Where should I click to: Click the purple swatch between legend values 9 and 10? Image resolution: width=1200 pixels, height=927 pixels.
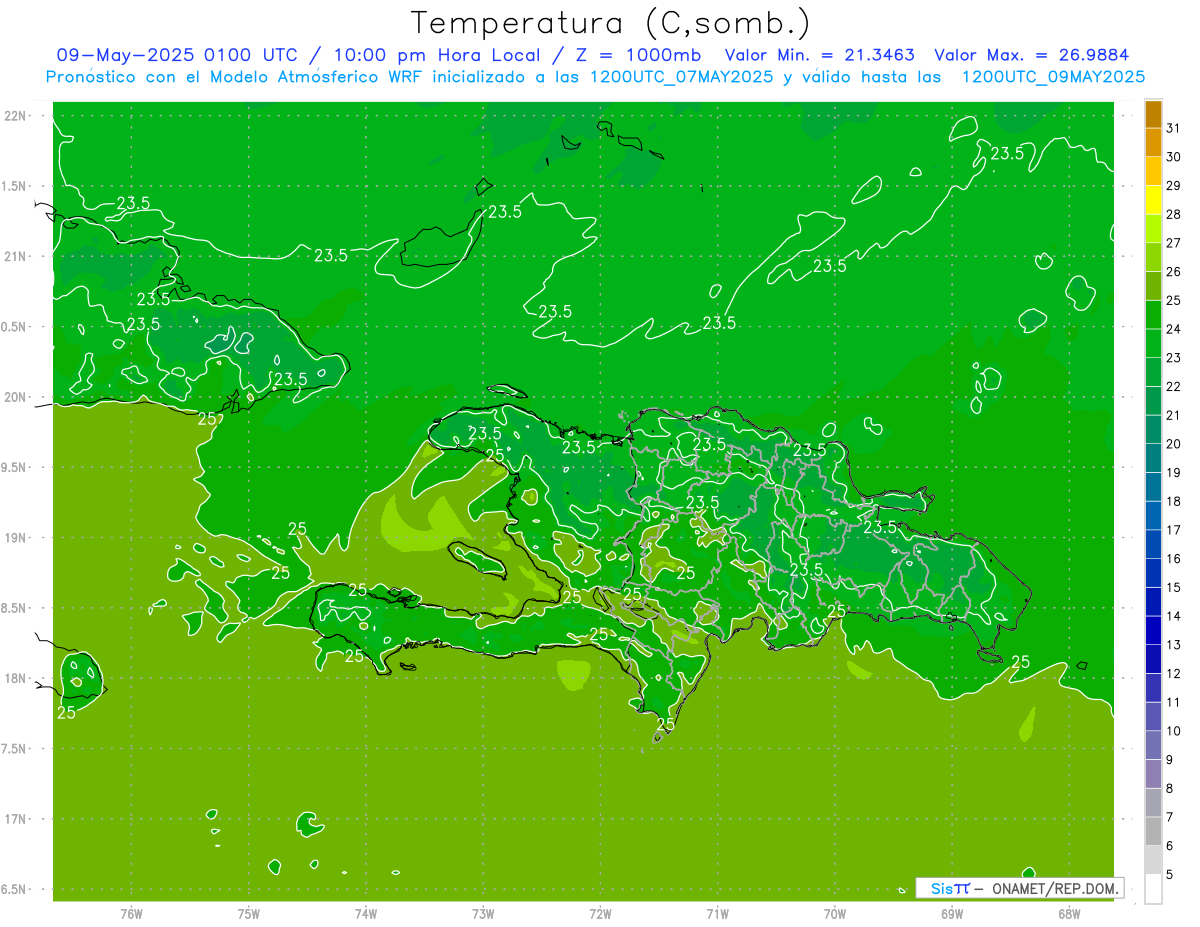coord(1153,745)
